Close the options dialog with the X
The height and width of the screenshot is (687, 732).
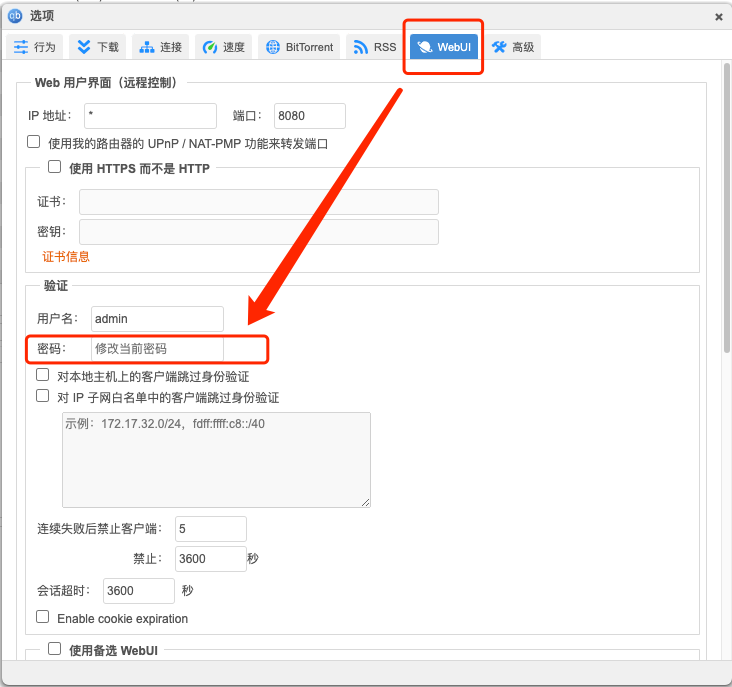pyautogui.click(x=718, y=16)
